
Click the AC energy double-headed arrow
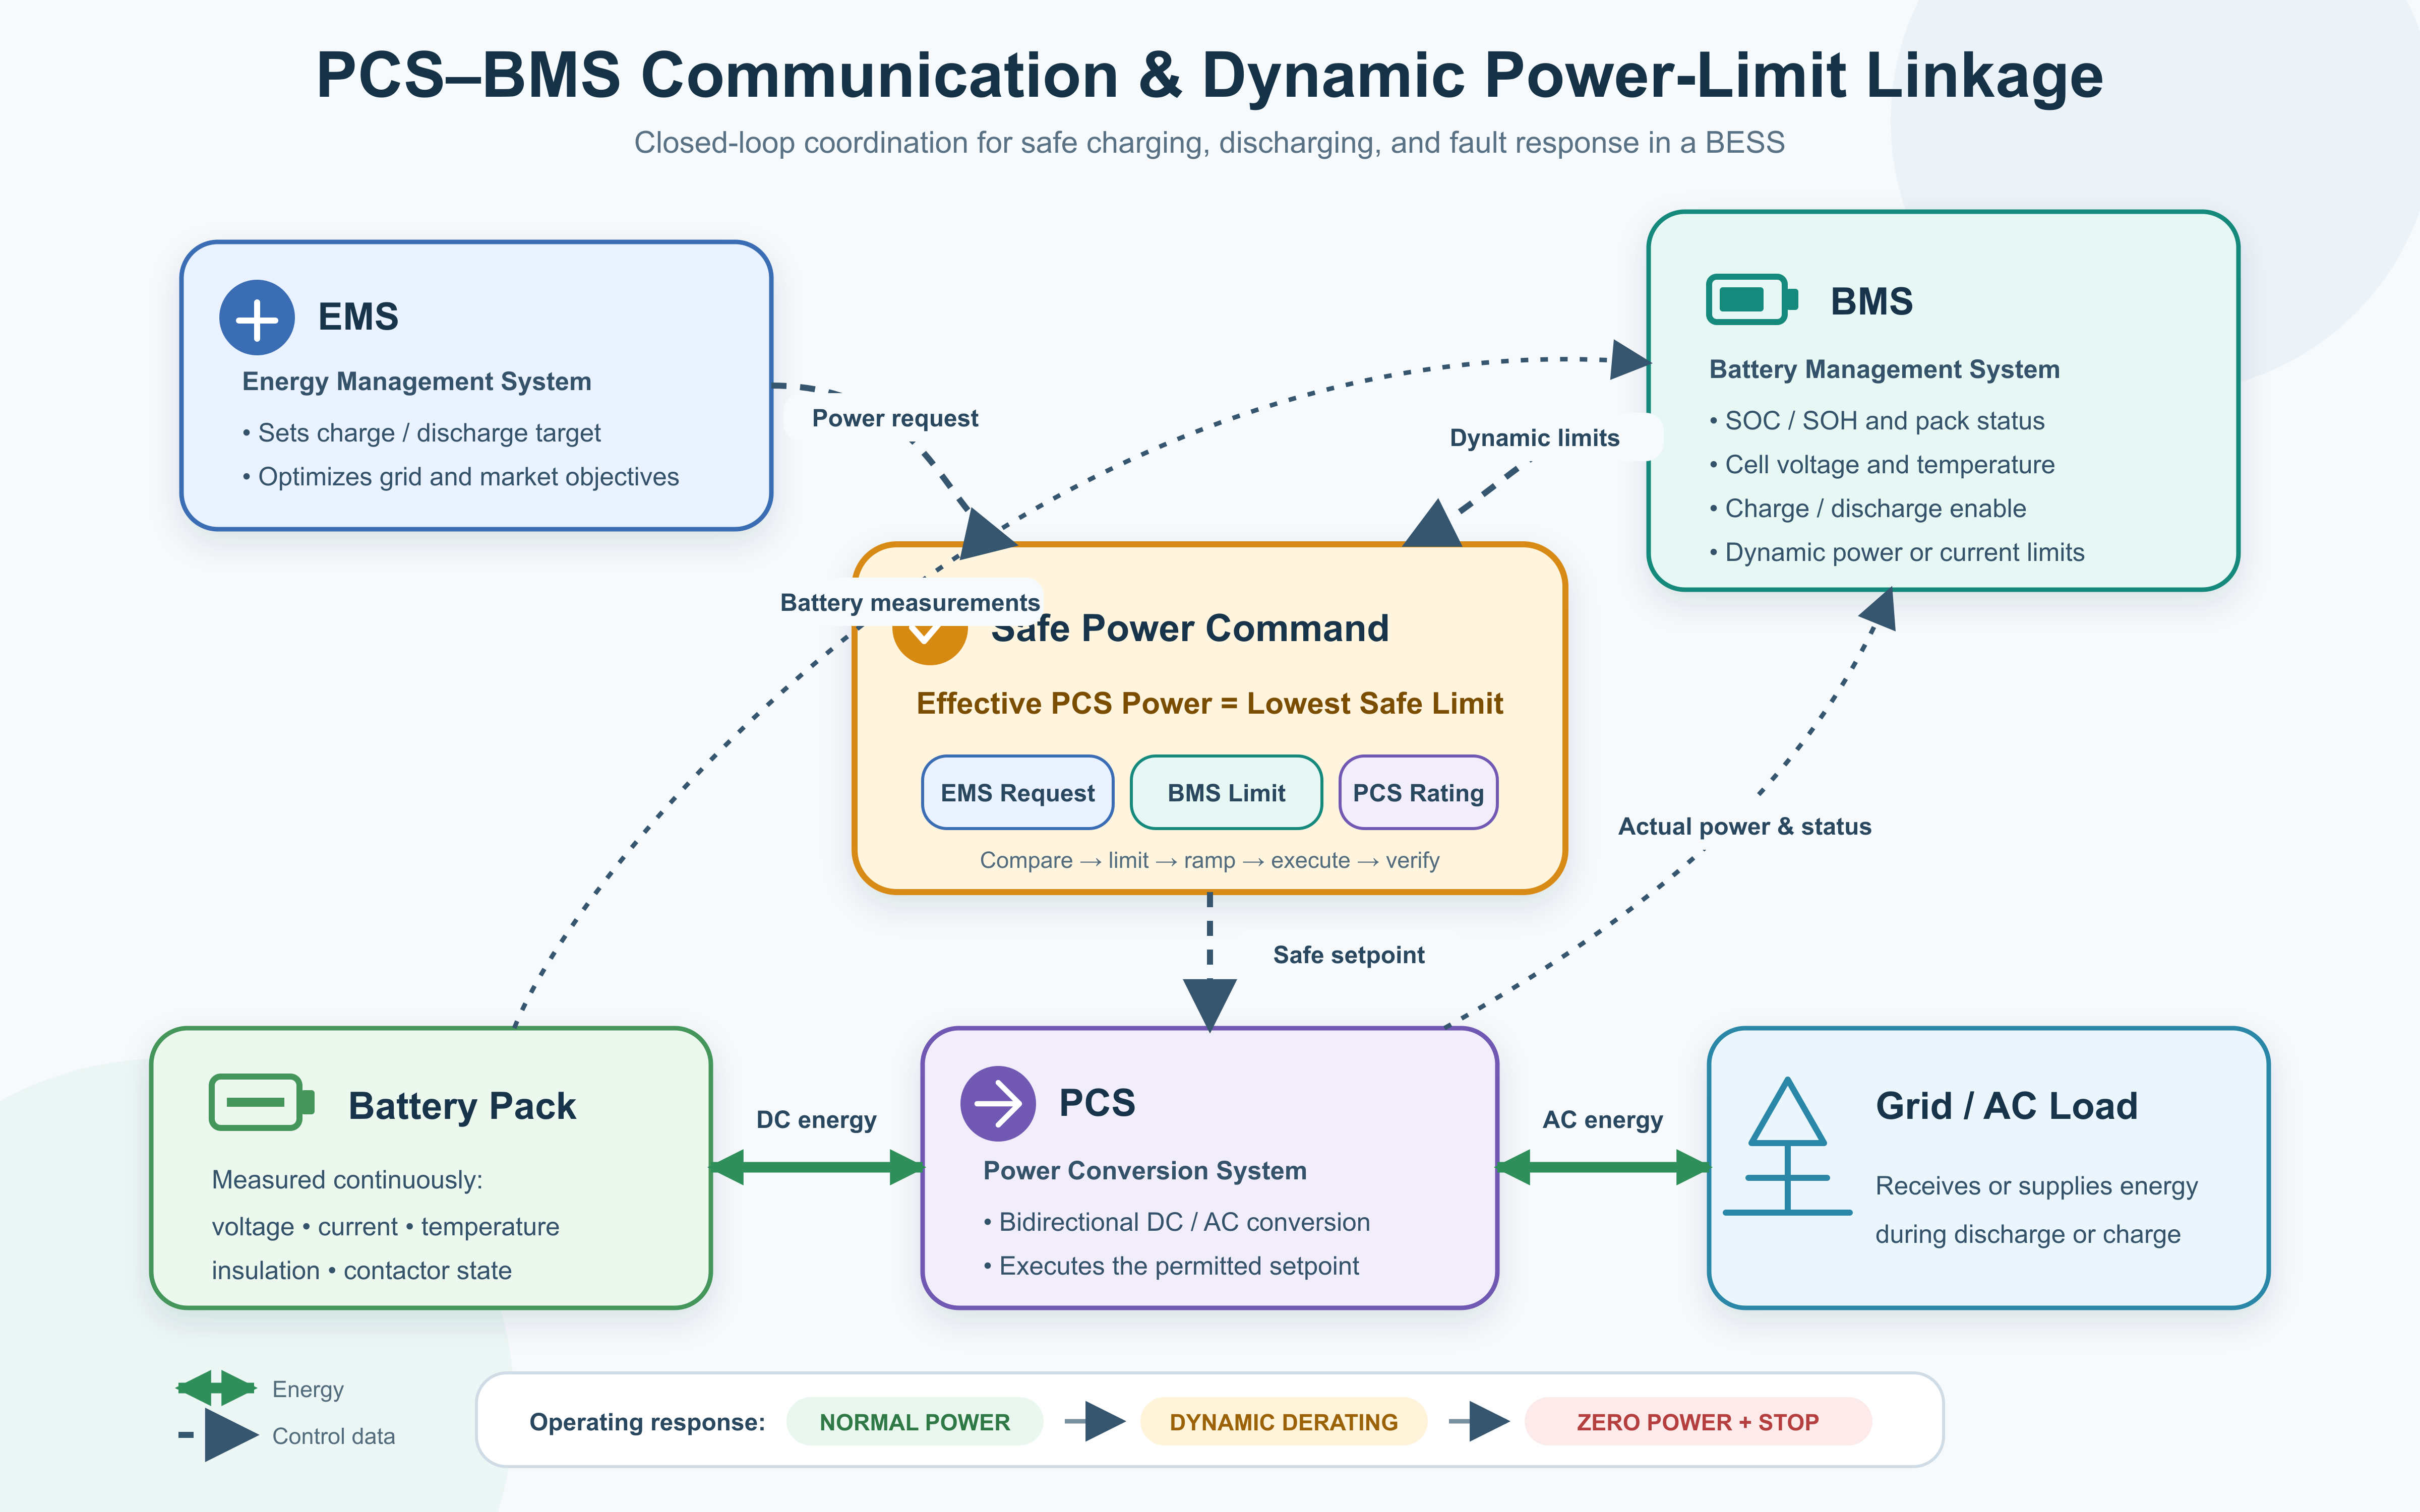1603,1167
